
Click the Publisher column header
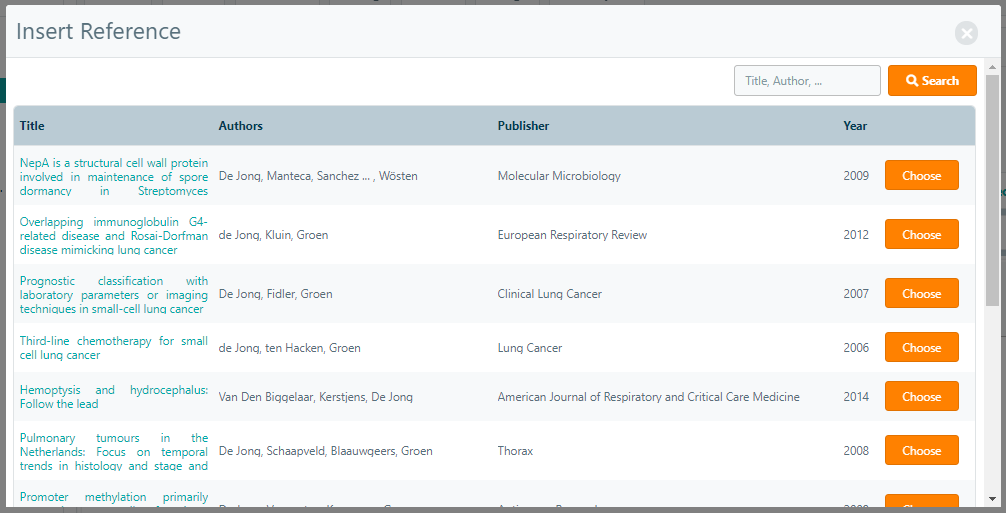(x=524, y=126)
